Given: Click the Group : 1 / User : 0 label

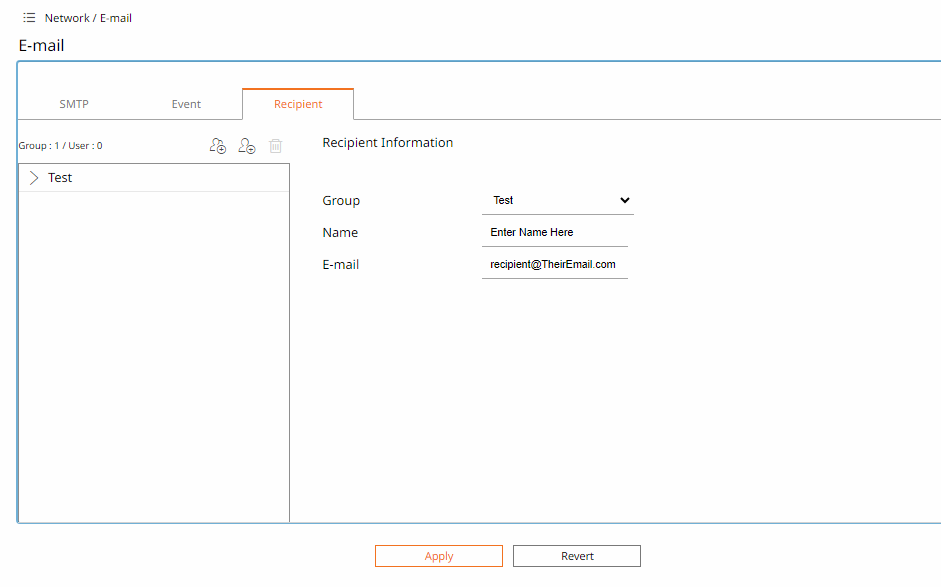Looking at the screenshot, I should pos(60,145).
